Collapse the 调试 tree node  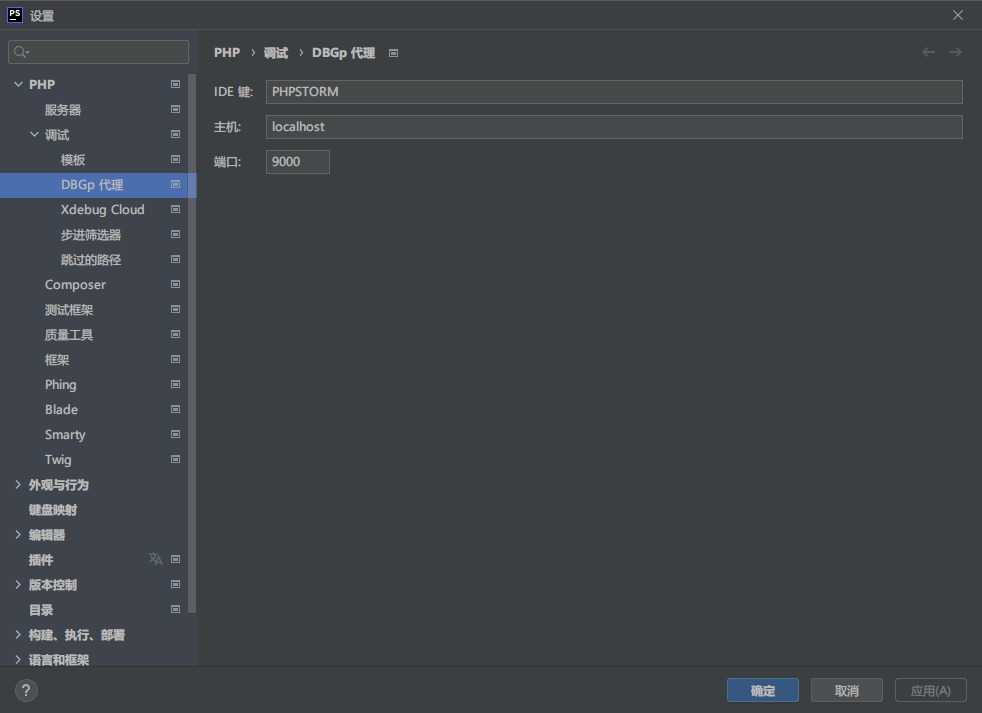[x=34, y=134]
